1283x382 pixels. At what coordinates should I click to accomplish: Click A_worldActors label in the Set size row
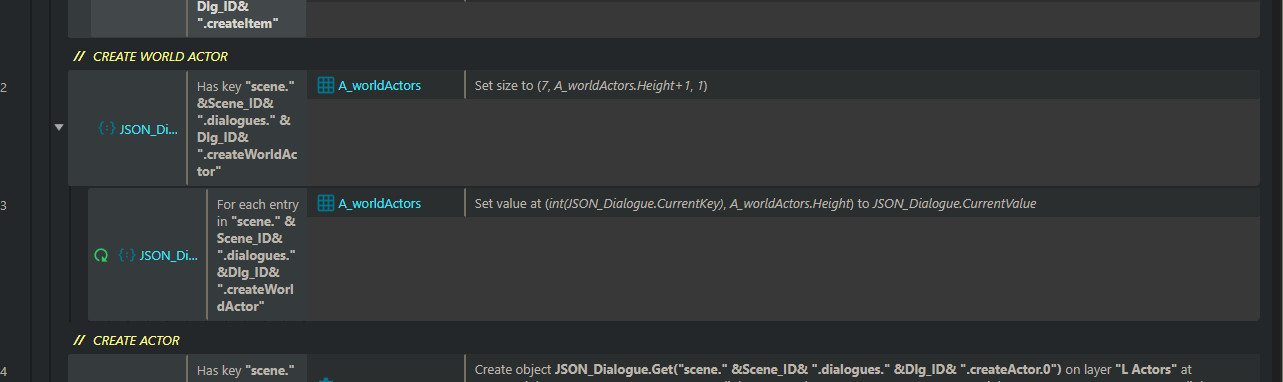coord(379,86)
